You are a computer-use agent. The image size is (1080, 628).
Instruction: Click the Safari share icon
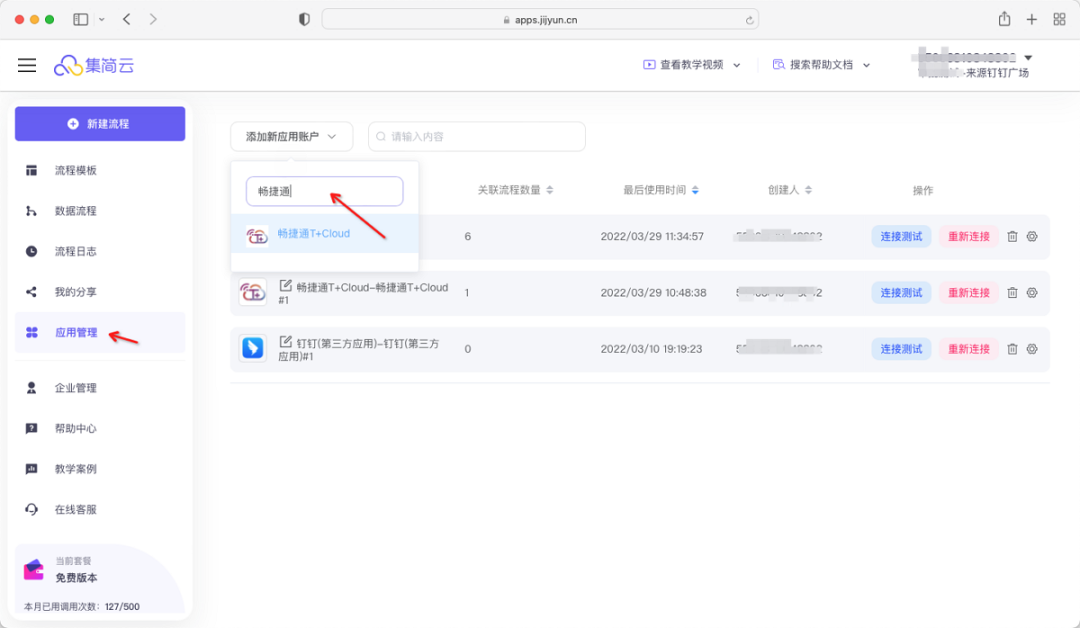click(1004, 19)
